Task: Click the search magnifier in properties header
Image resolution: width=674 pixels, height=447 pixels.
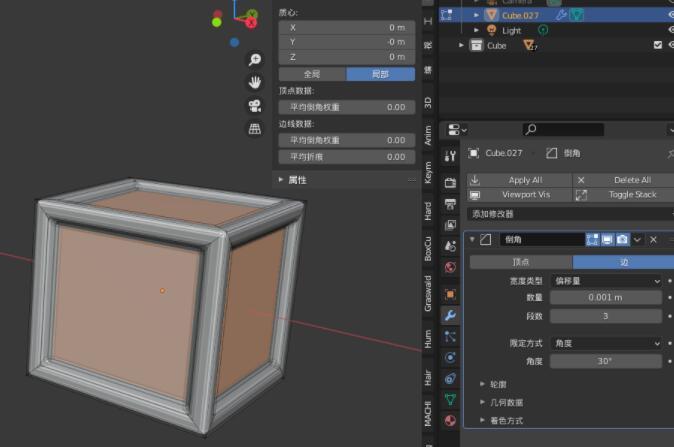Action: (531, 129)
